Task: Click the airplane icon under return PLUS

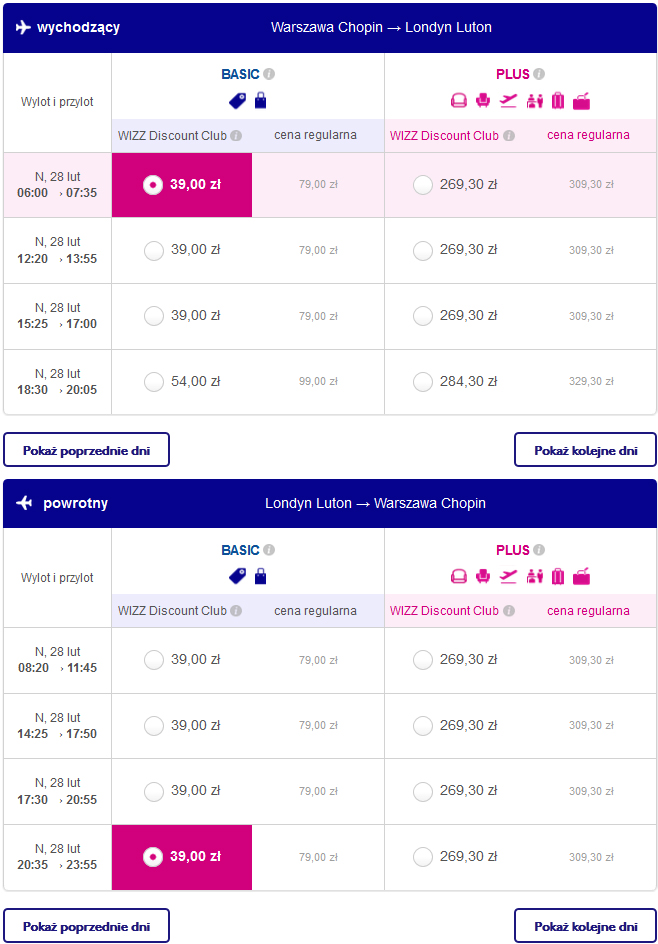Action: (509, 576)
